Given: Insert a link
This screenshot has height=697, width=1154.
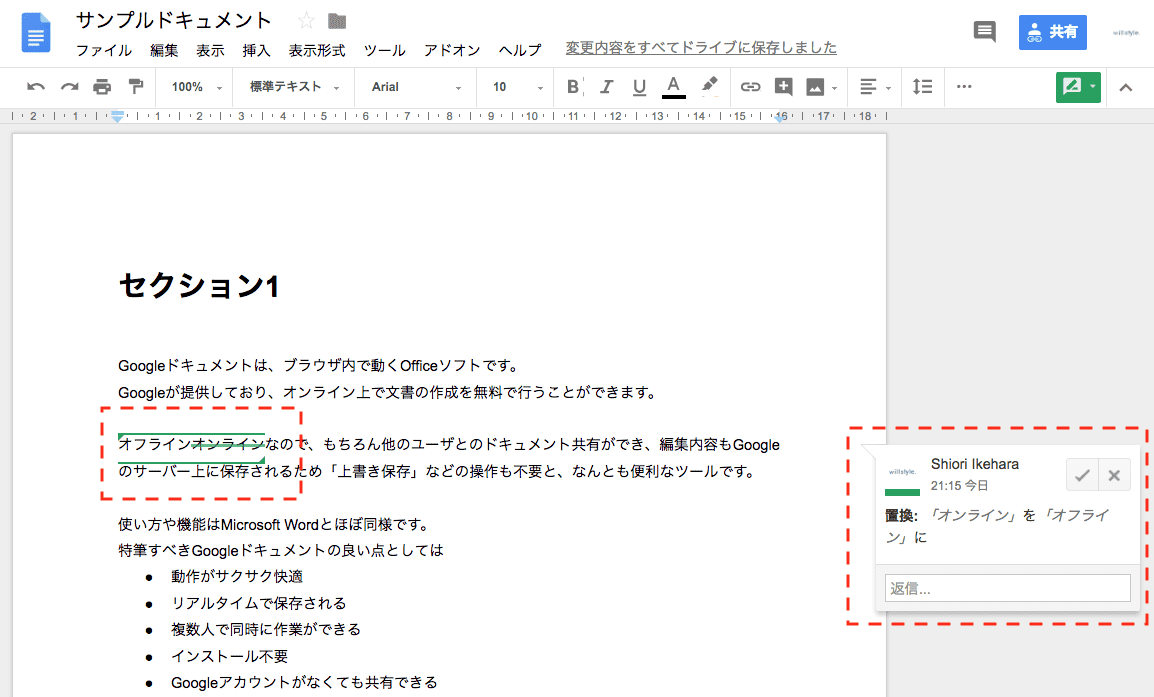Looking at the screenshot, I should 750,87.
